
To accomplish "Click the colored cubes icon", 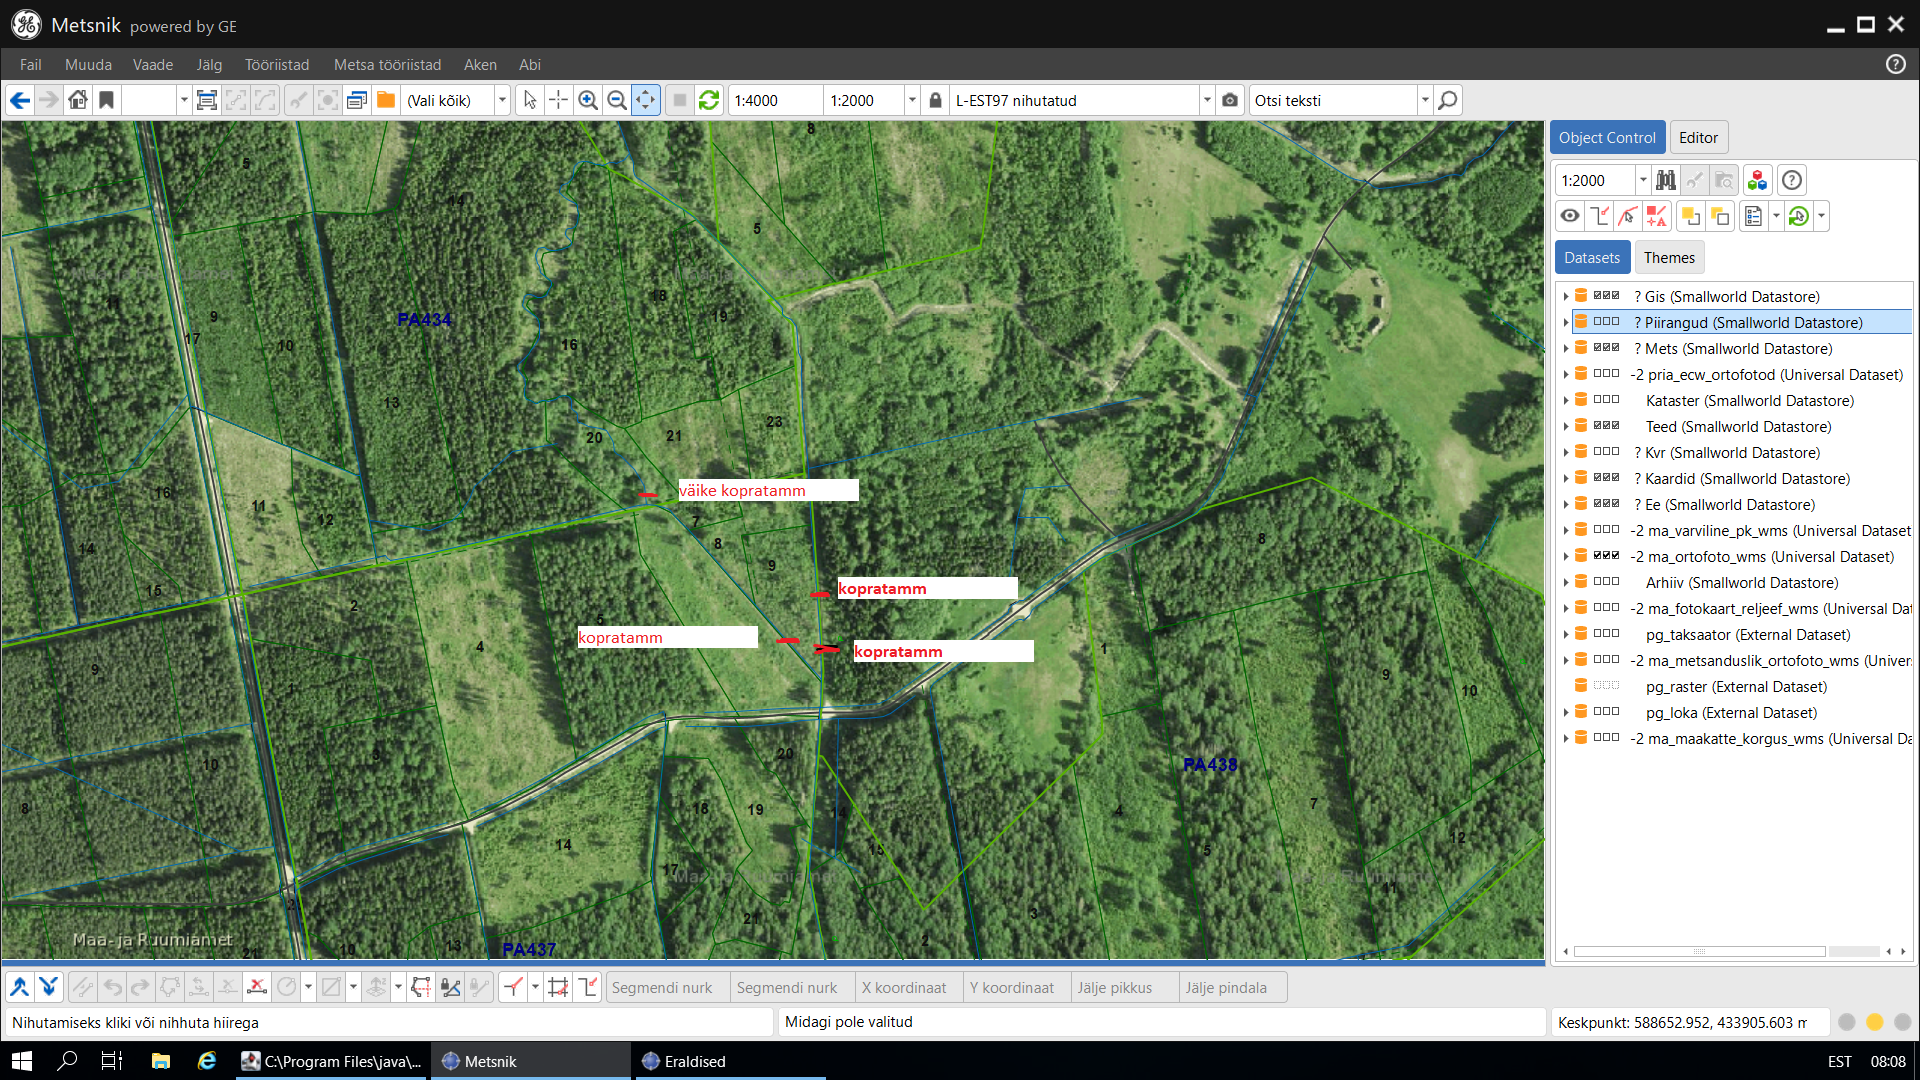I will pos(1757,180).
